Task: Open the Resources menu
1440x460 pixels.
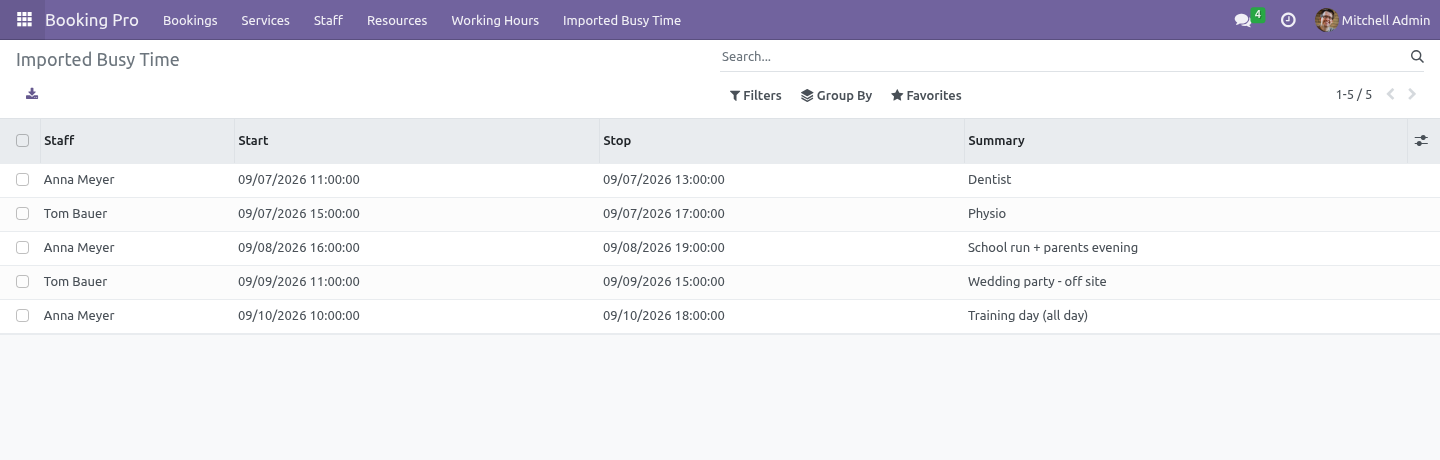Action: tap(397, 20)
